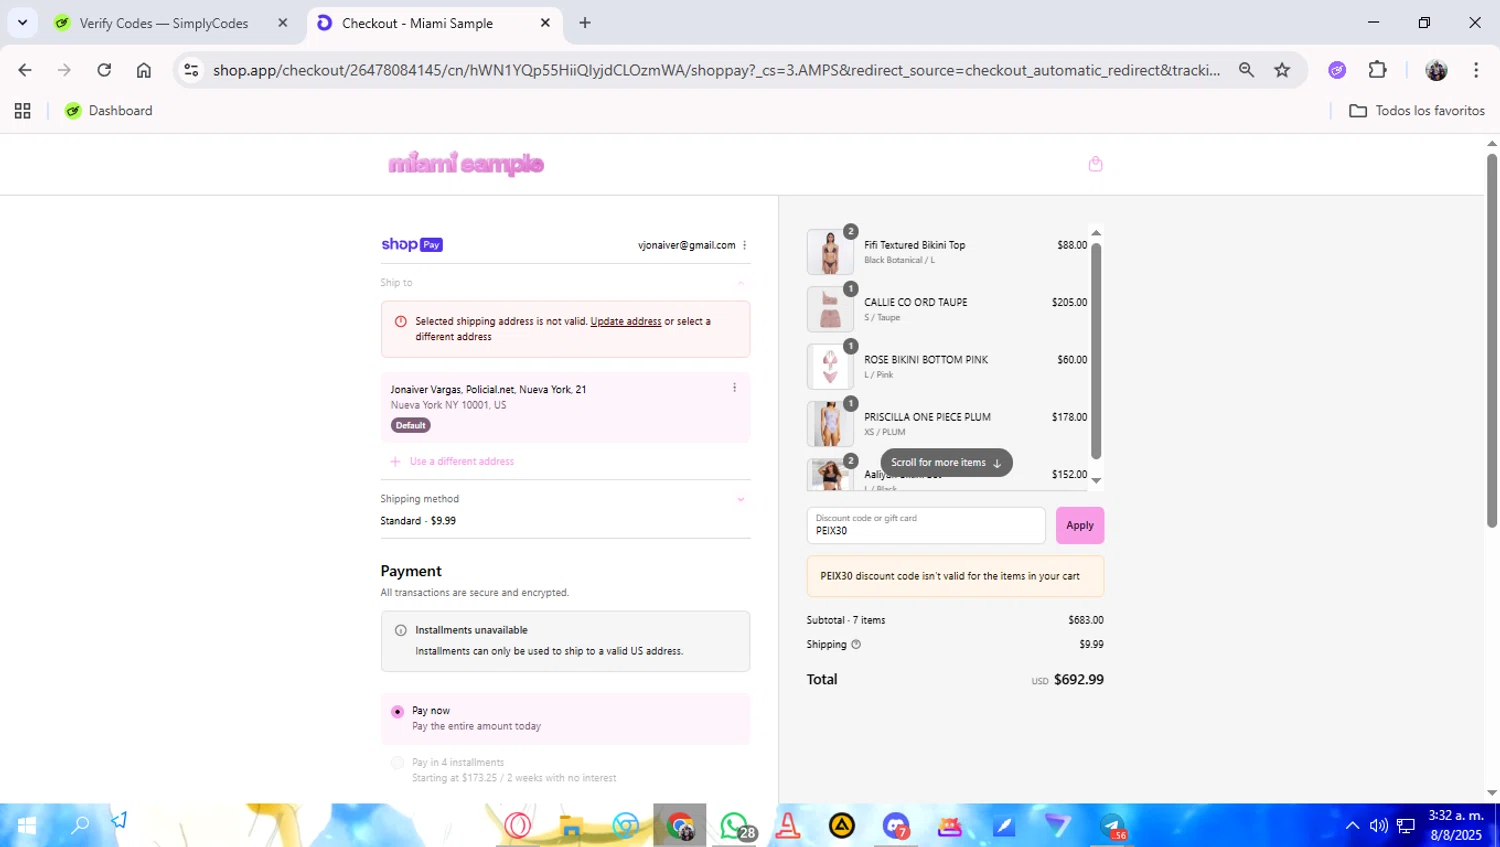Click the Miami Sample store logo
The image size is (1500, 847).
click(x=466, y=164)
